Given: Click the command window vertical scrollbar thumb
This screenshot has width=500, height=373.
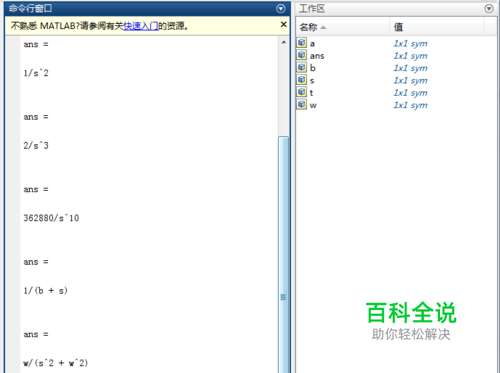Looking at the screenshot, I should pyautogui.click(x=284, y=255).
